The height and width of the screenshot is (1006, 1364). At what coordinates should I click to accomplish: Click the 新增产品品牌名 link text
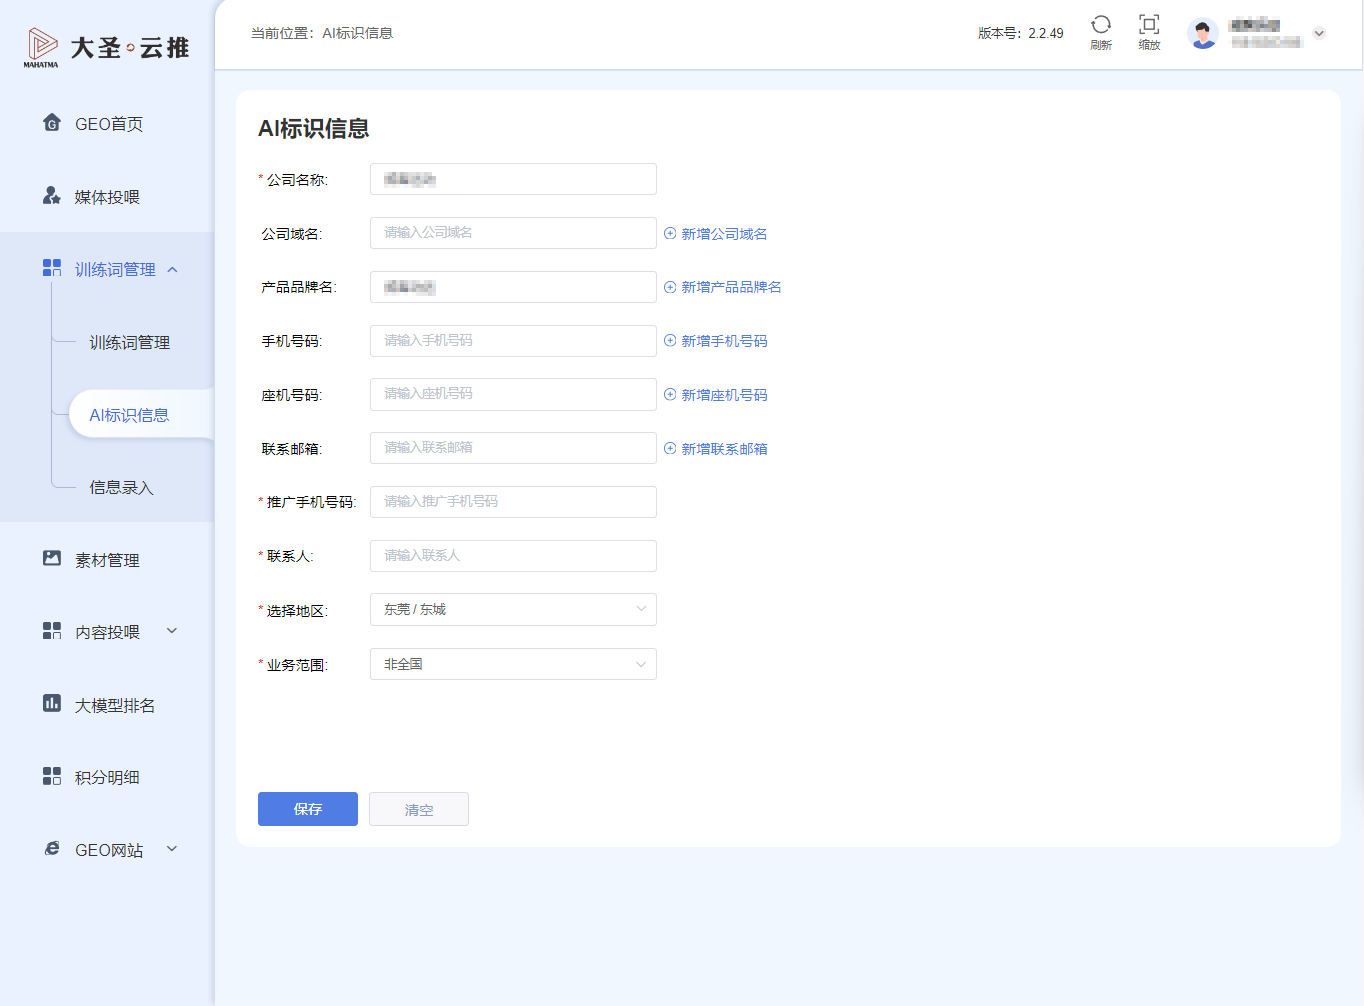click(x=731, y=287)
